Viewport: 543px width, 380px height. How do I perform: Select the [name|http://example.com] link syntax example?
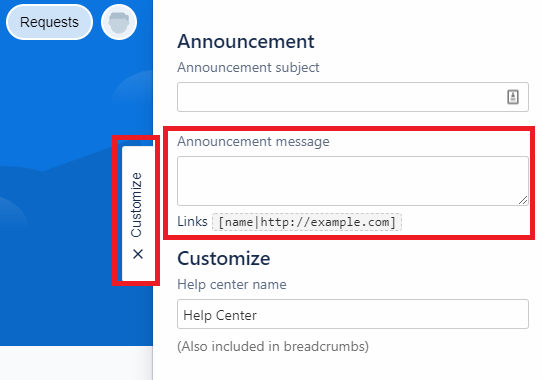307,222
